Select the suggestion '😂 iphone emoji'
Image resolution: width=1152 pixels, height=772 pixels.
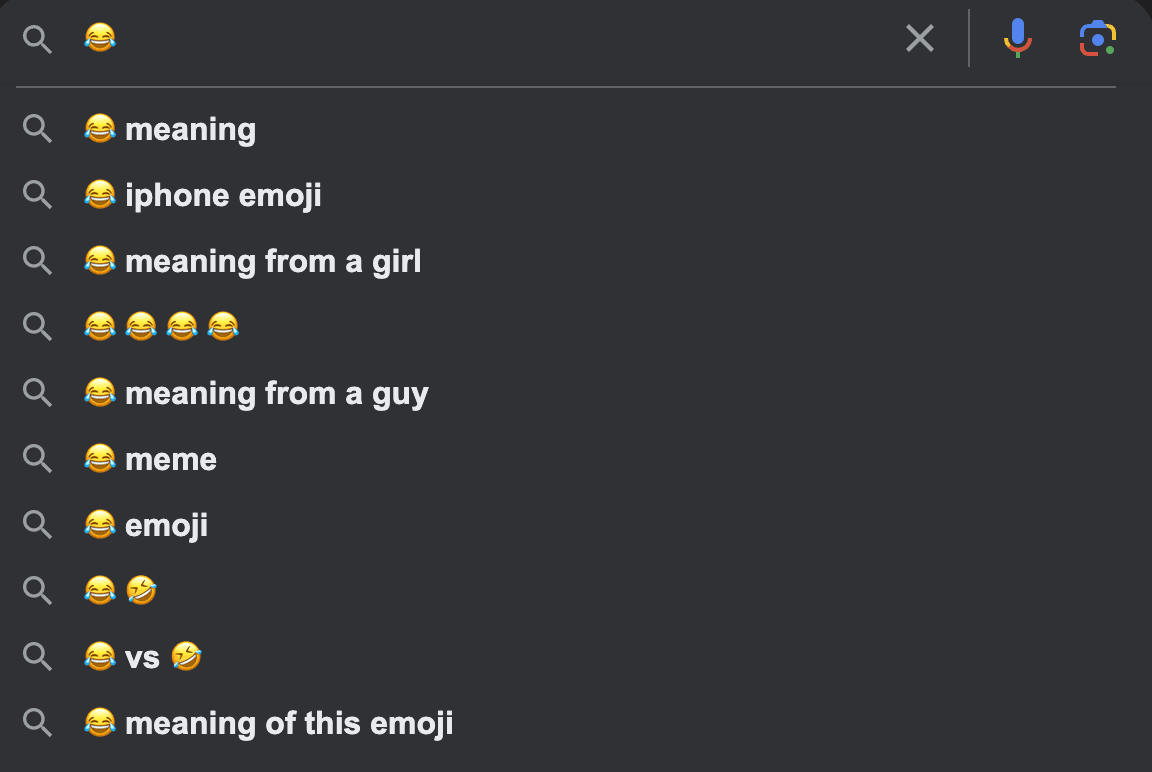click(x=203, y=195)
